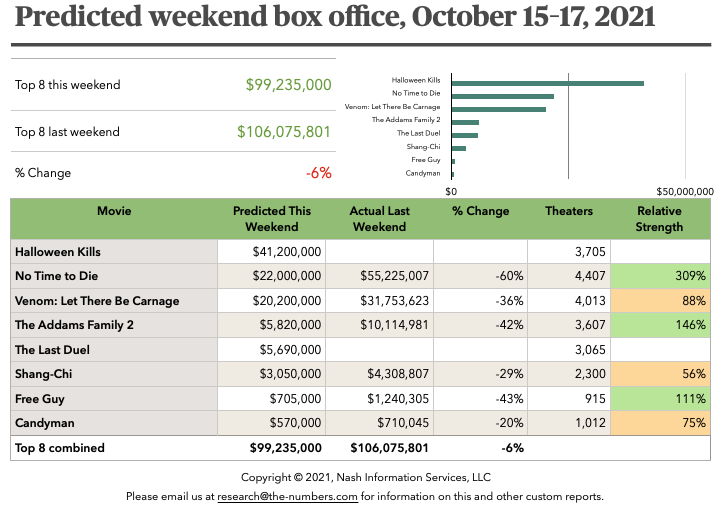Select the Theaters column header
The image size is (720, 510).
(568, 212)
